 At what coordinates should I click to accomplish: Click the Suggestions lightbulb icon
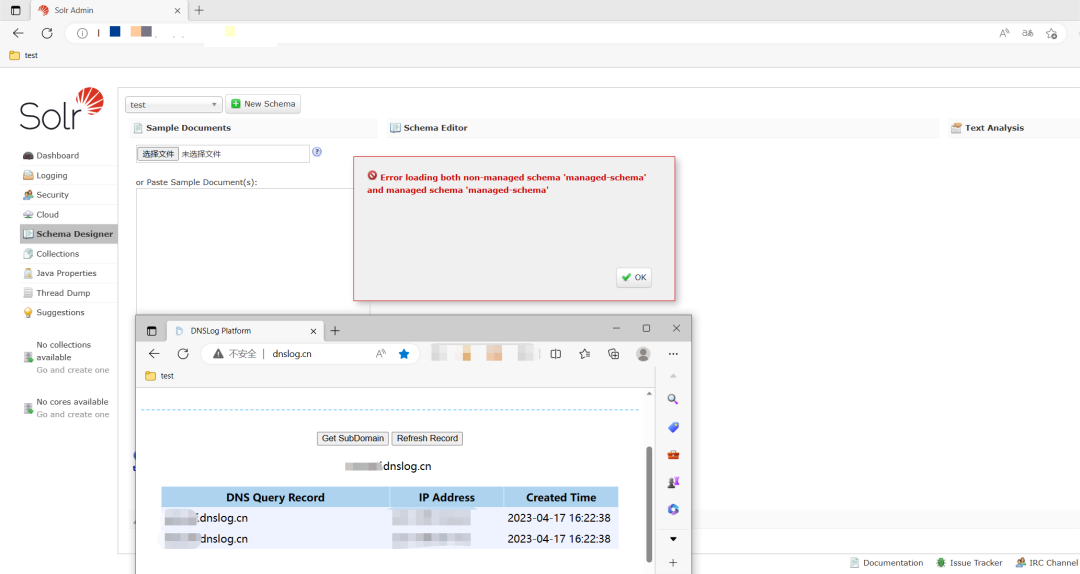[28, 313]
